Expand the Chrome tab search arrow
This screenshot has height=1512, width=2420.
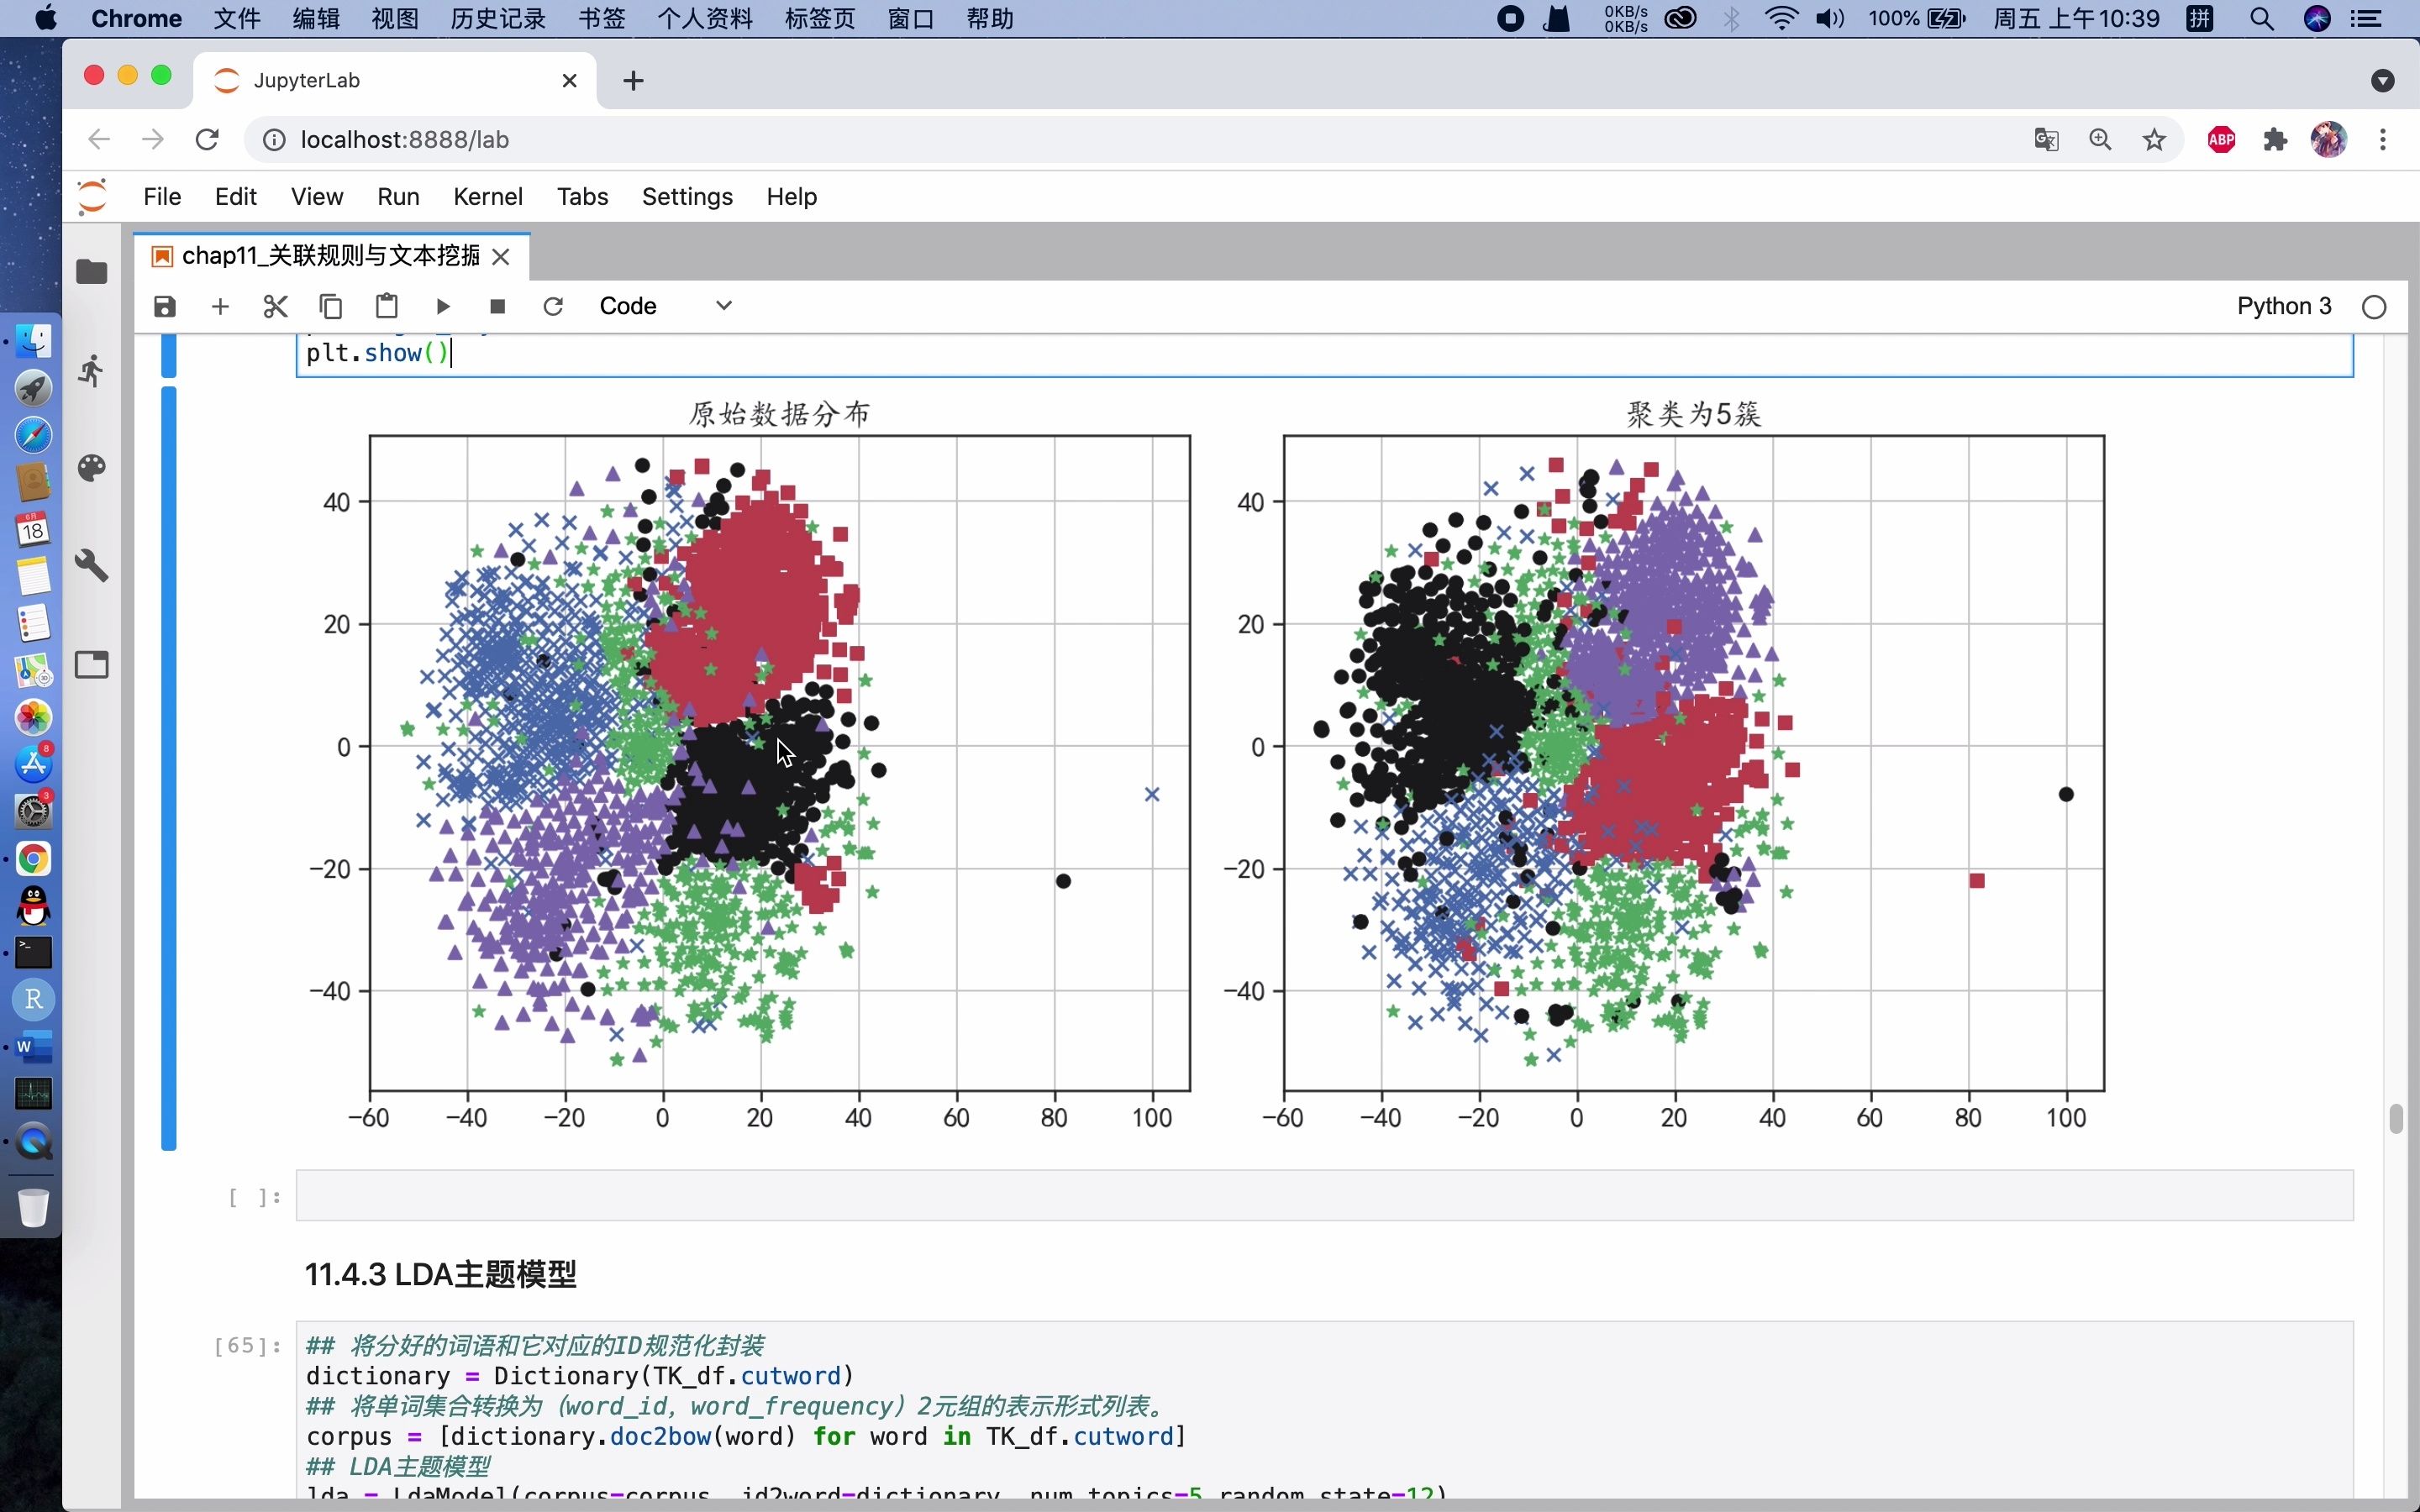pyautogui.click(x=2382, y=81)
